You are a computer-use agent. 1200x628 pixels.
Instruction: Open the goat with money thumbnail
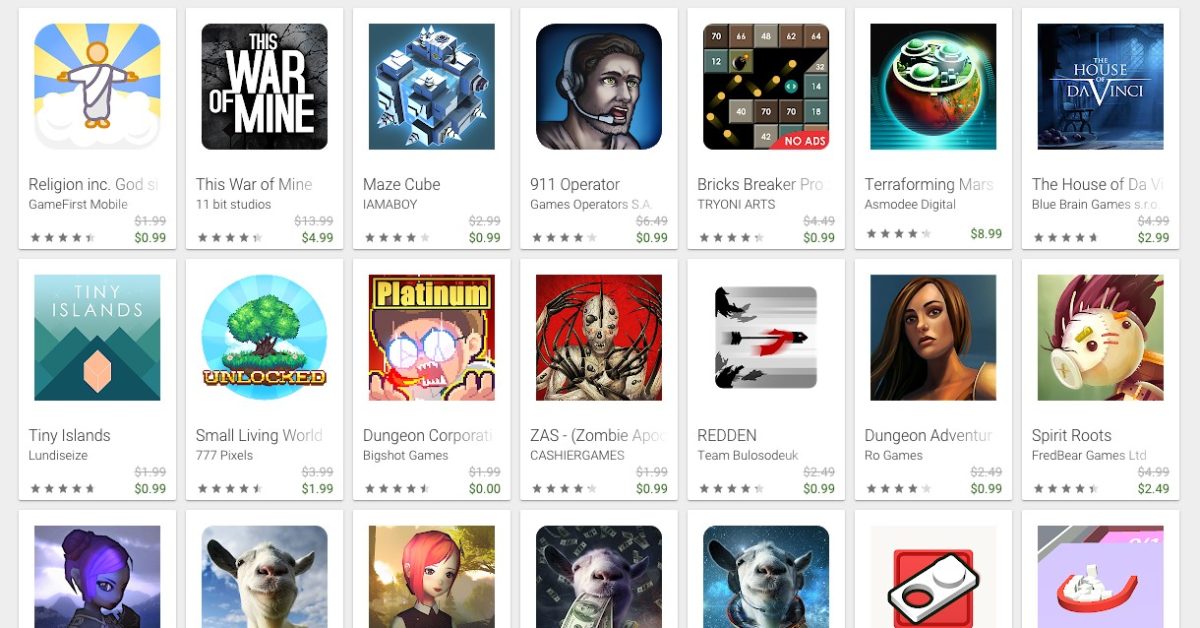click(x=598, y=577)
